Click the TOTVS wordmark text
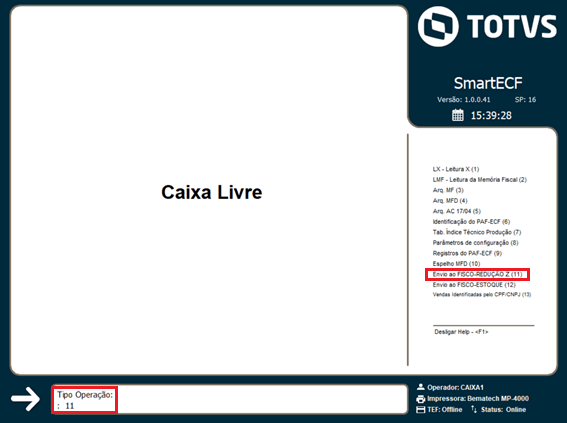This screenshot has width=567, height=423. pos(512,26)
